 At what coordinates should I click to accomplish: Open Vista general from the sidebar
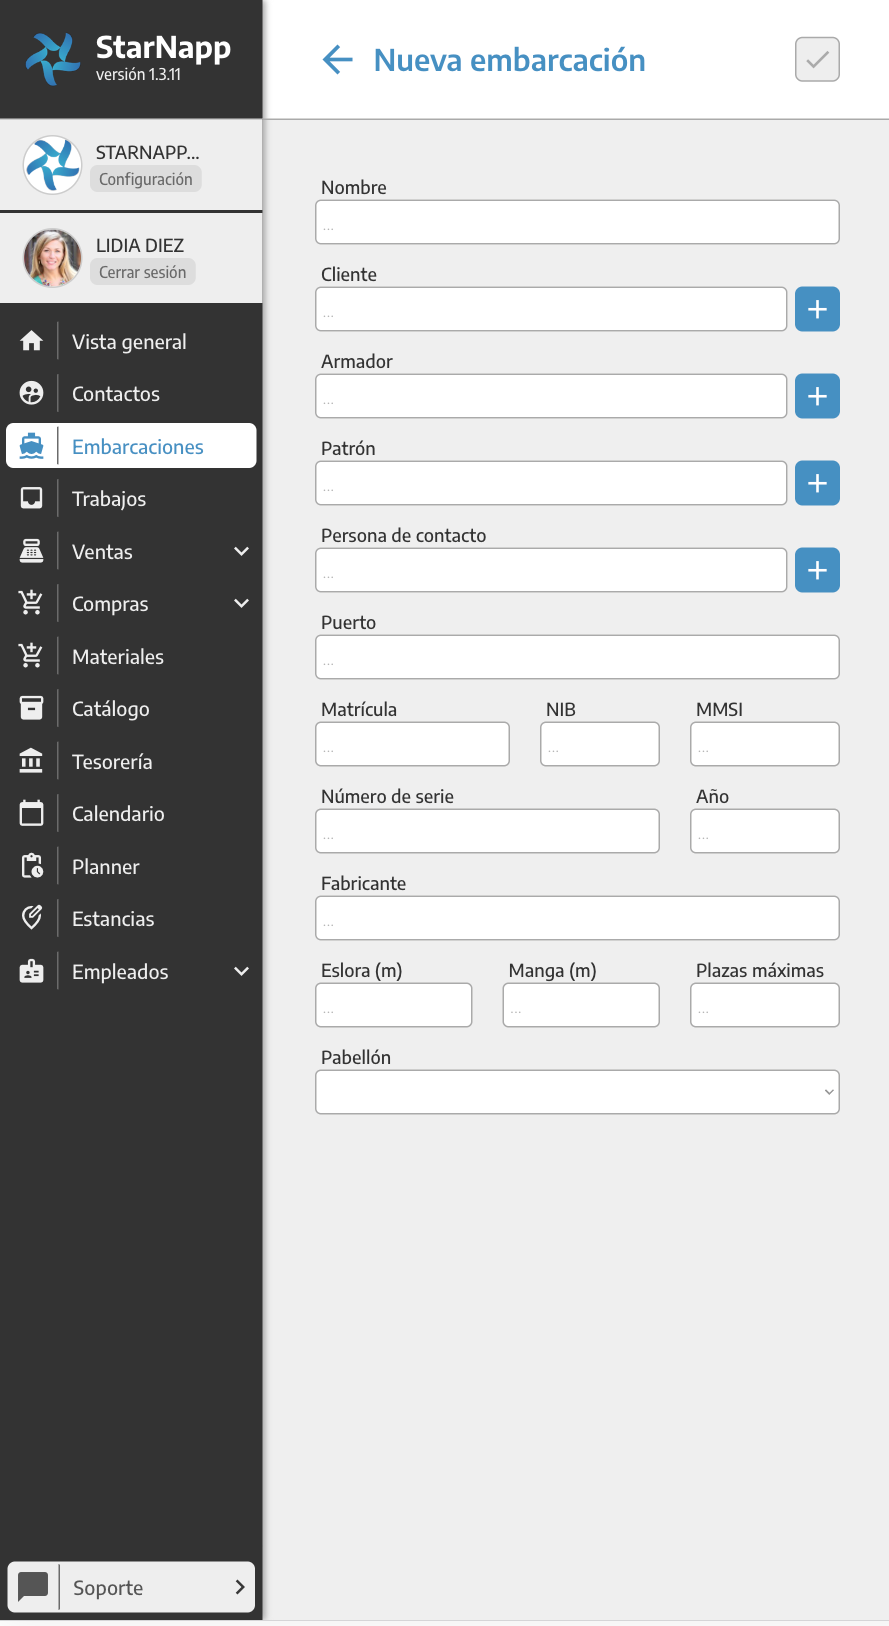[129, 342]
